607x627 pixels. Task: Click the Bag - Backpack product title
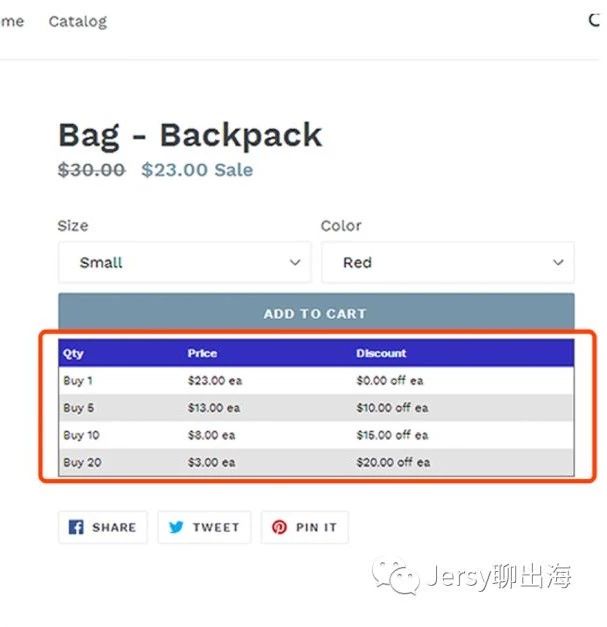(190, 135)
